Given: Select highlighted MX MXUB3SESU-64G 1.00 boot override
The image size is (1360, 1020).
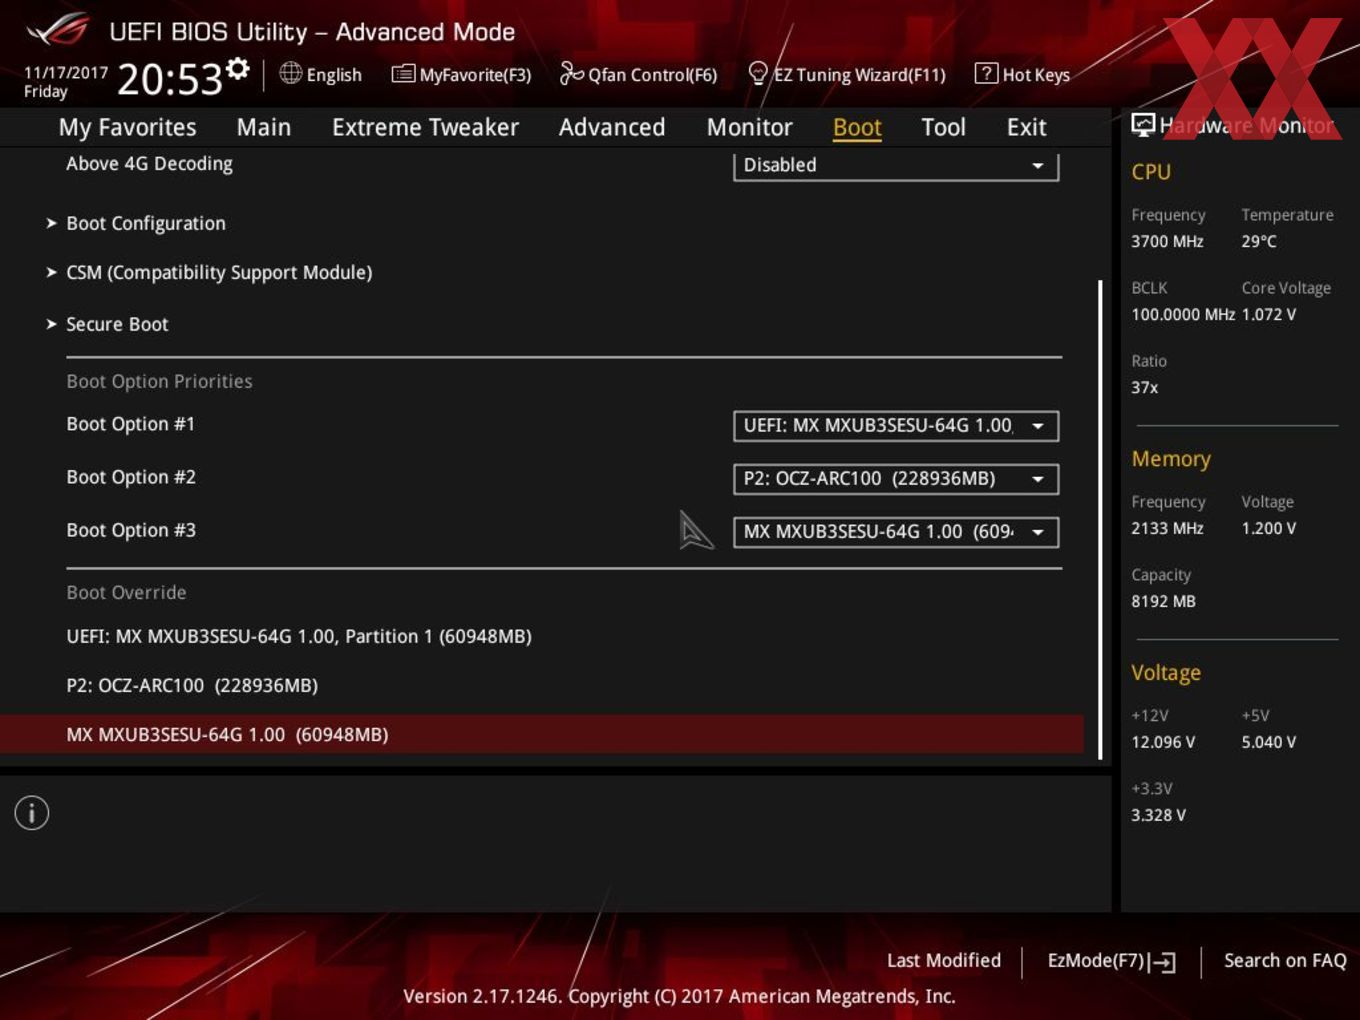Looking at the screenshot, I should coord(542,734).
